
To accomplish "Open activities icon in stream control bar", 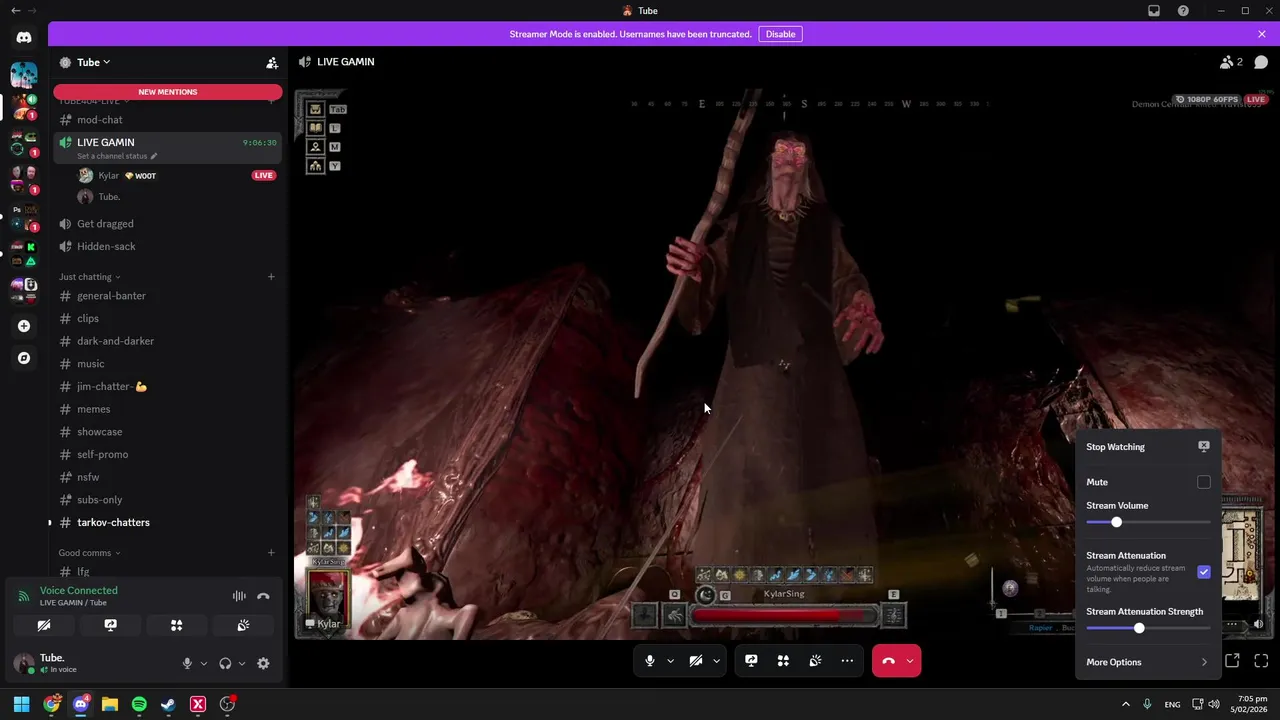I will point(783,661).
